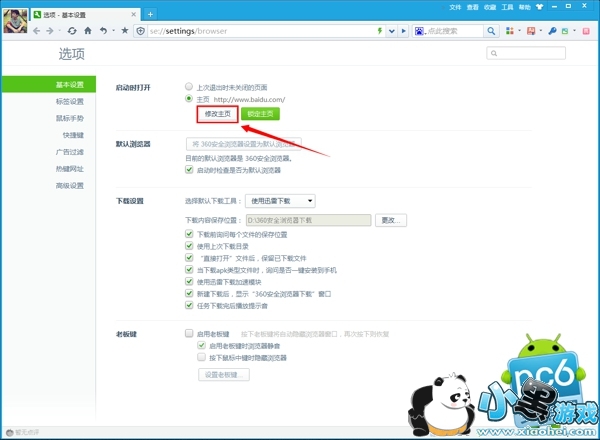600x440 pixels.
Task: Open the home page icon
Action: click(88, 31)
